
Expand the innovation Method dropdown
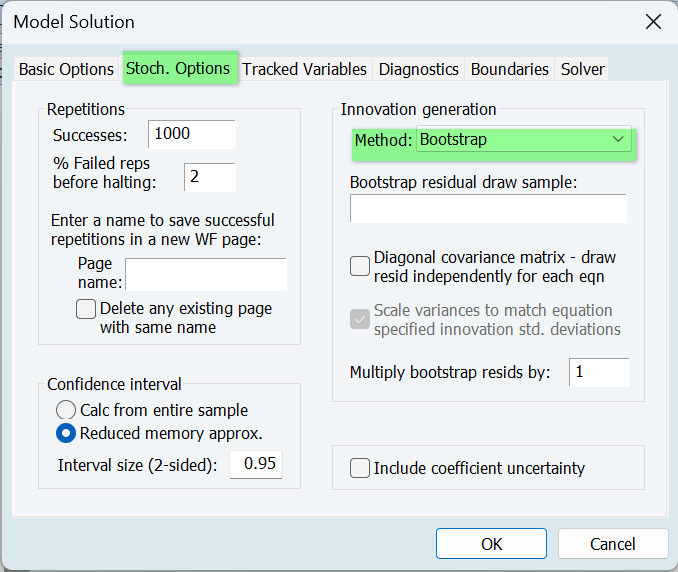[523, 140]
